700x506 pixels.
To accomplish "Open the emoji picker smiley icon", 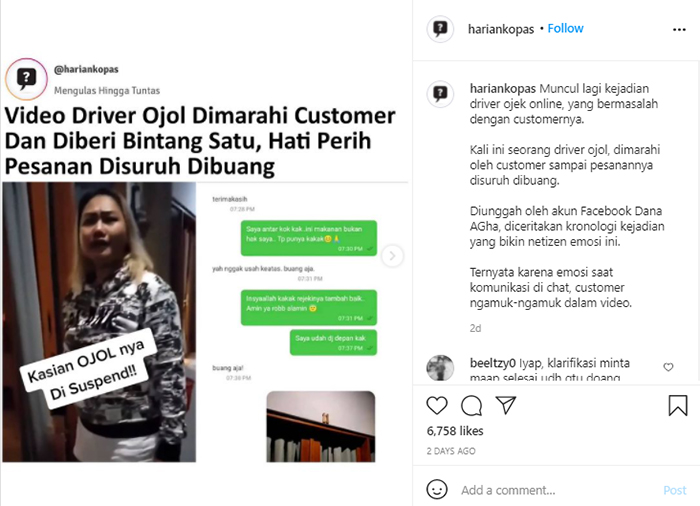I will coord(437,489).
